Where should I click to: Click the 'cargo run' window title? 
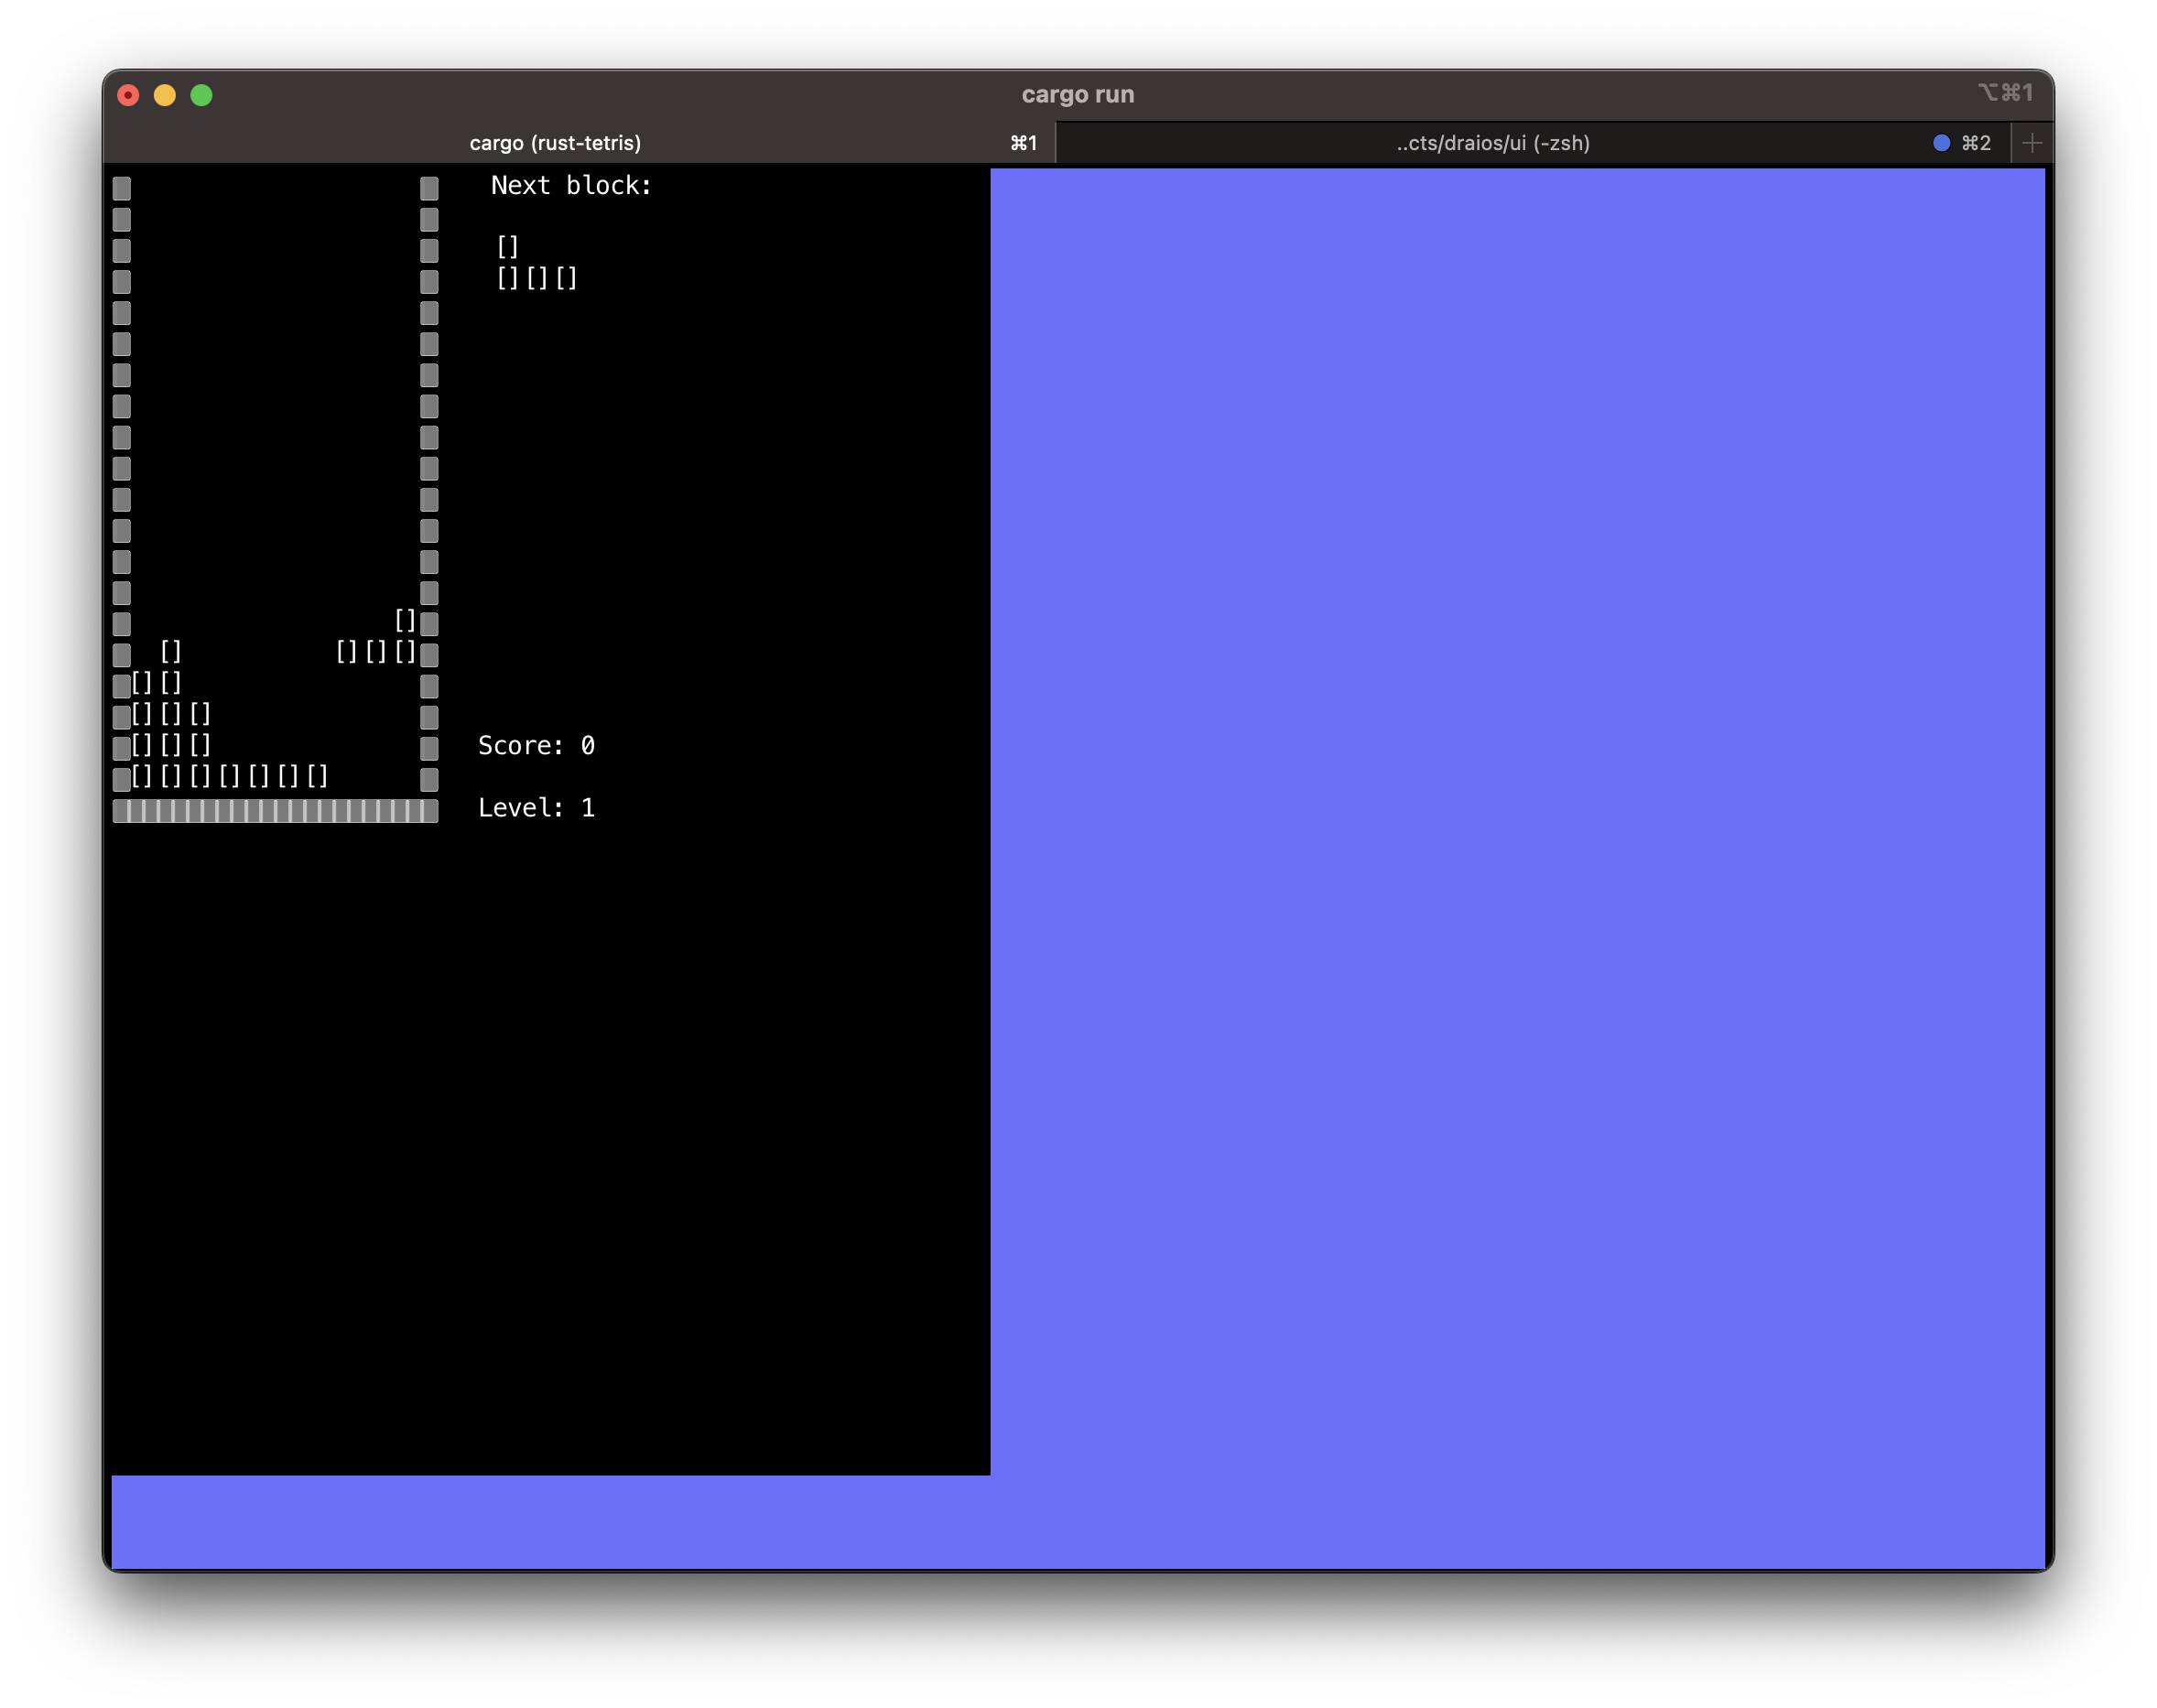pos(1077,94)
